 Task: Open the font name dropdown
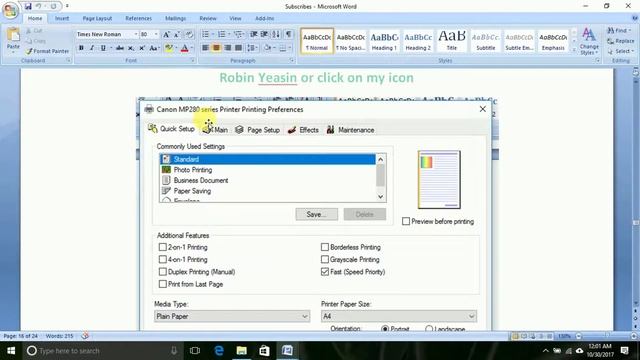(x=136, y=35)
